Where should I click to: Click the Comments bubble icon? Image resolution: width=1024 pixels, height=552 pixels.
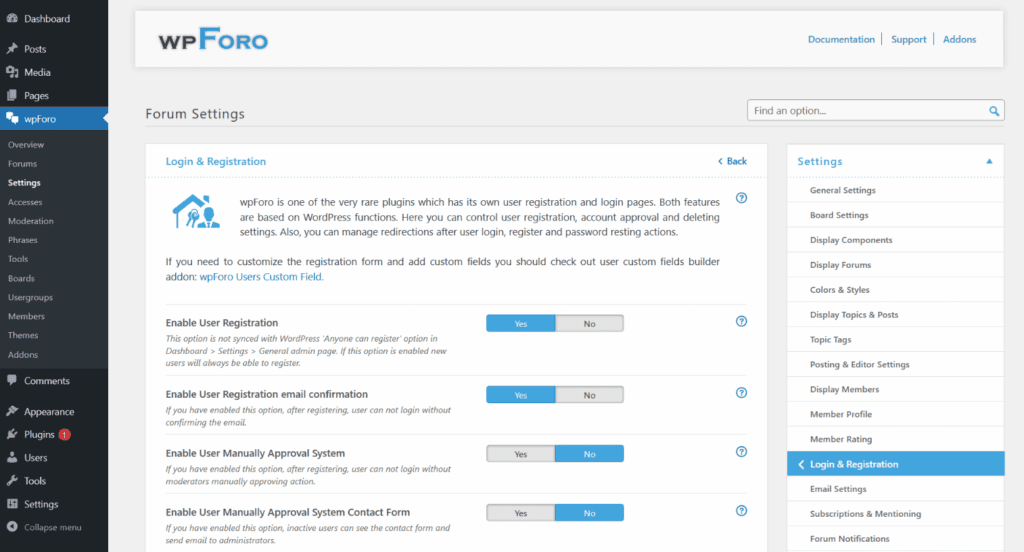(x=12, y=380)
